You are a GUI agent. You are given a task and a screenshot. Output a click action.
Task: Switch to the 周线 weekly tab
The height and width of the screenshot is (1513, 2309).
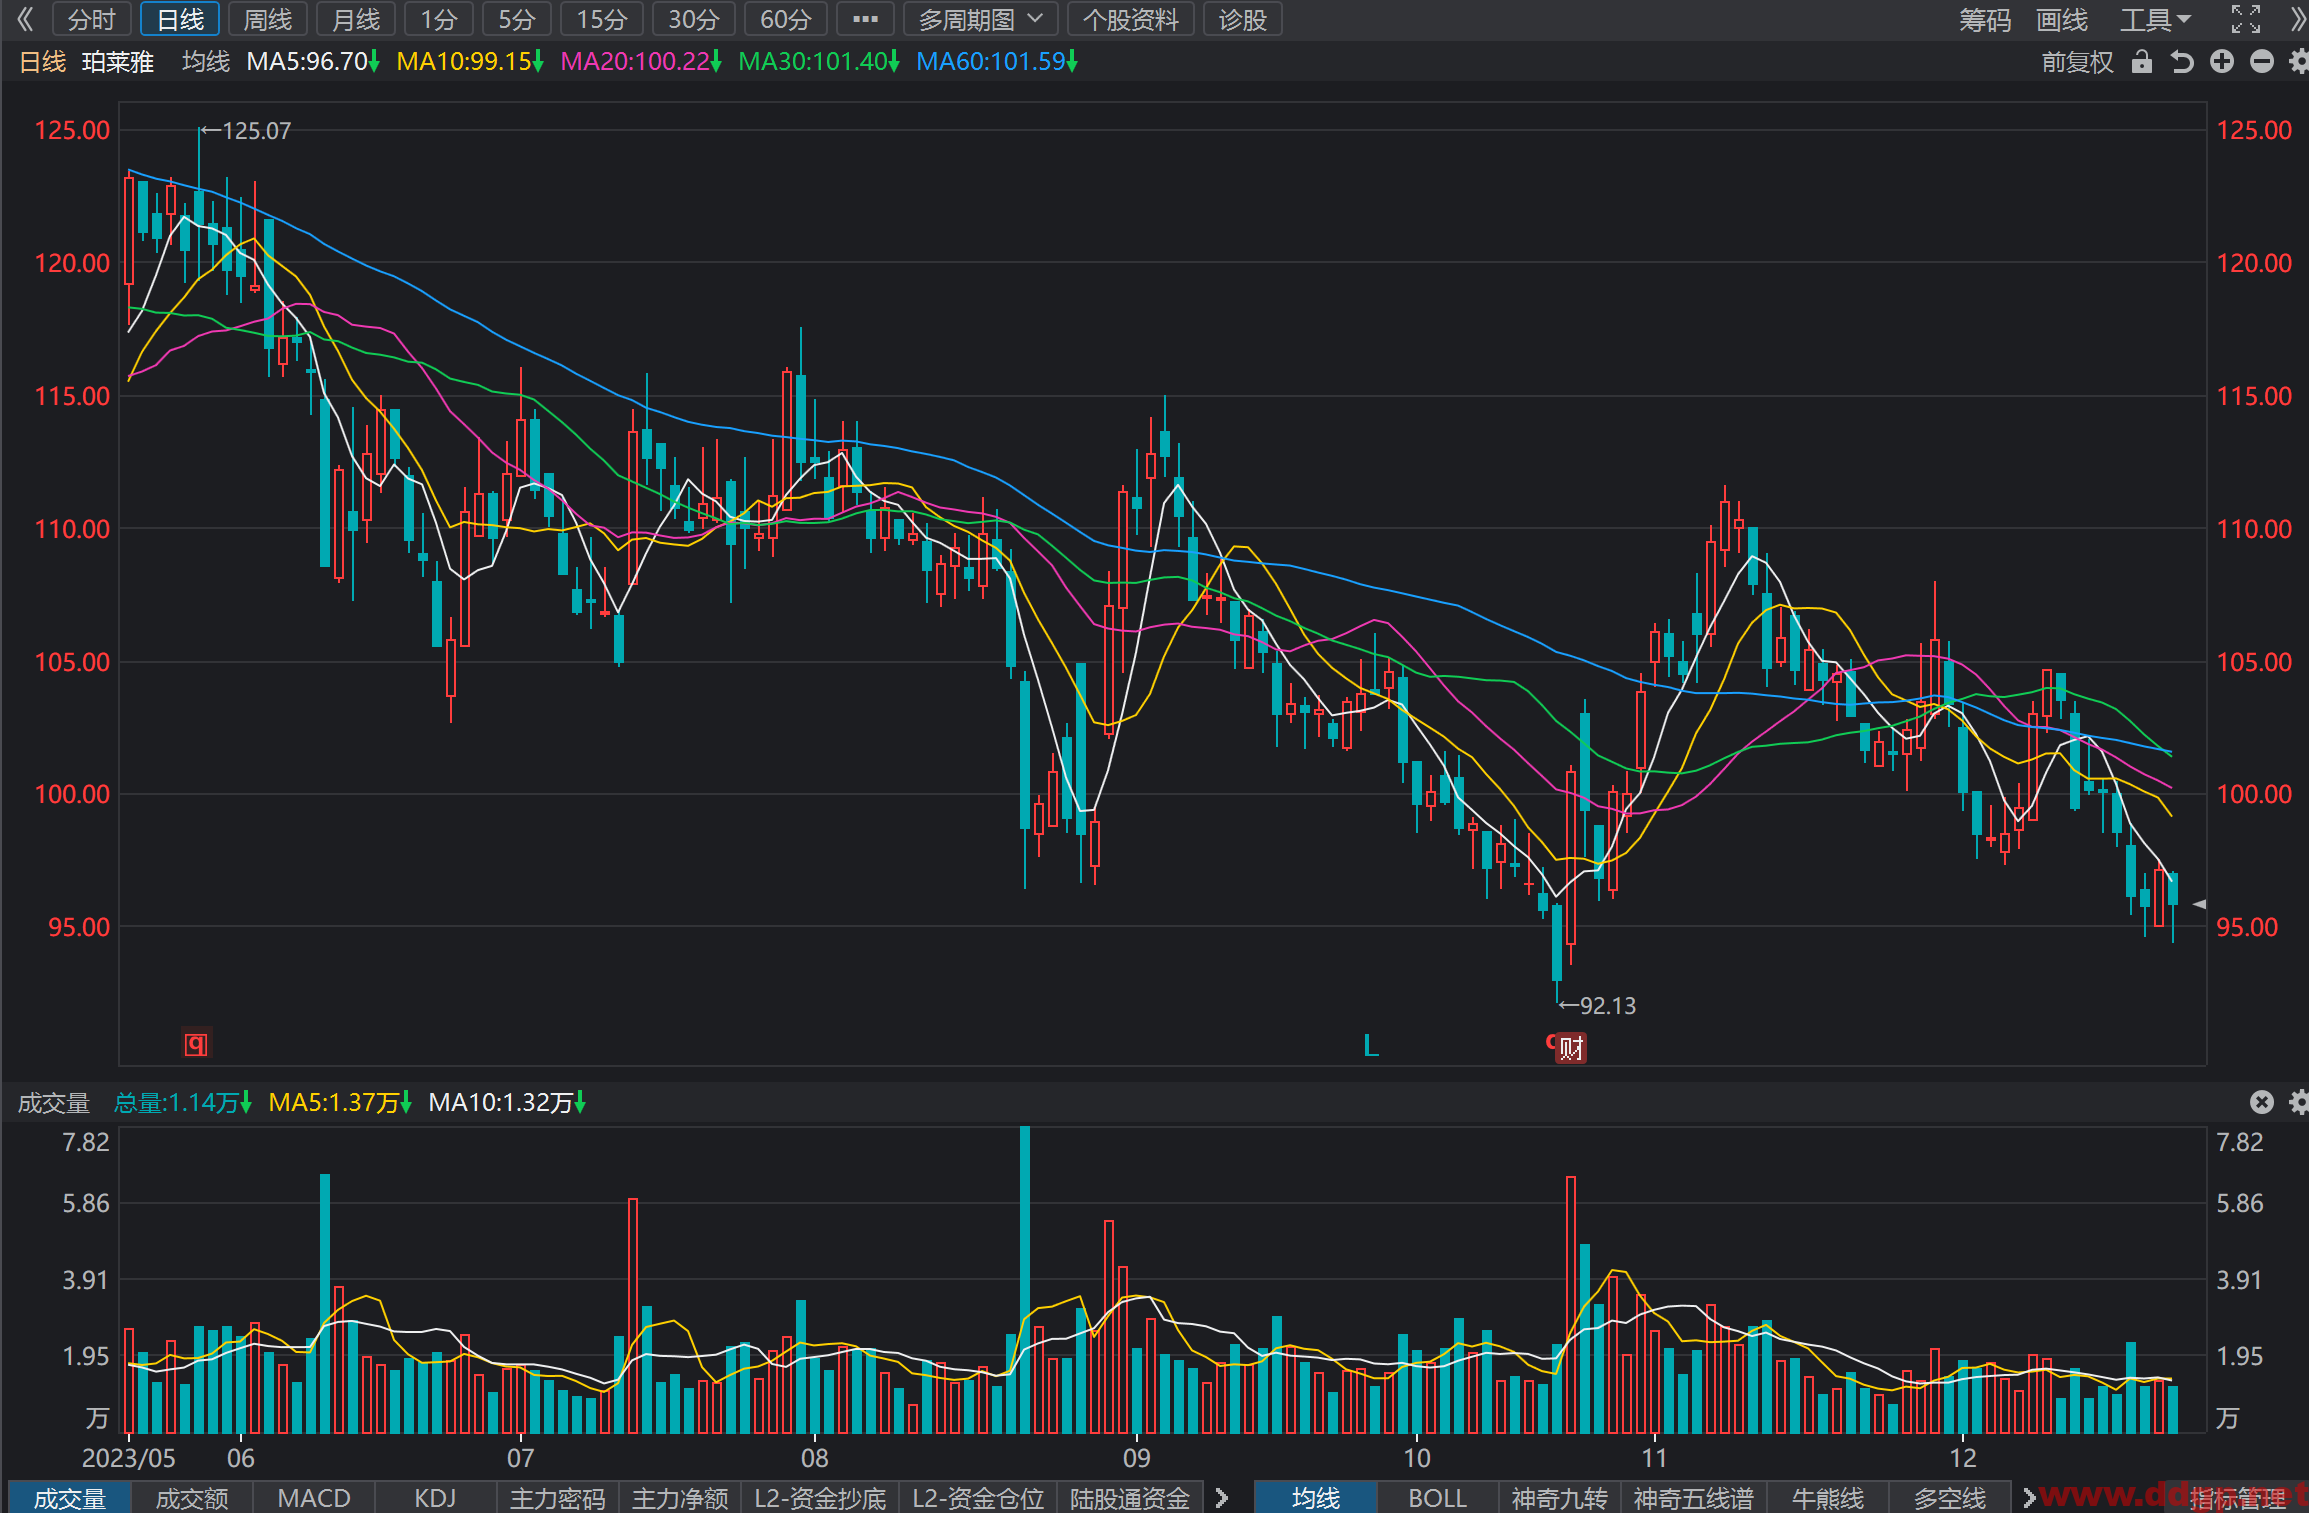pyautogui.click(x=268, y=19)
